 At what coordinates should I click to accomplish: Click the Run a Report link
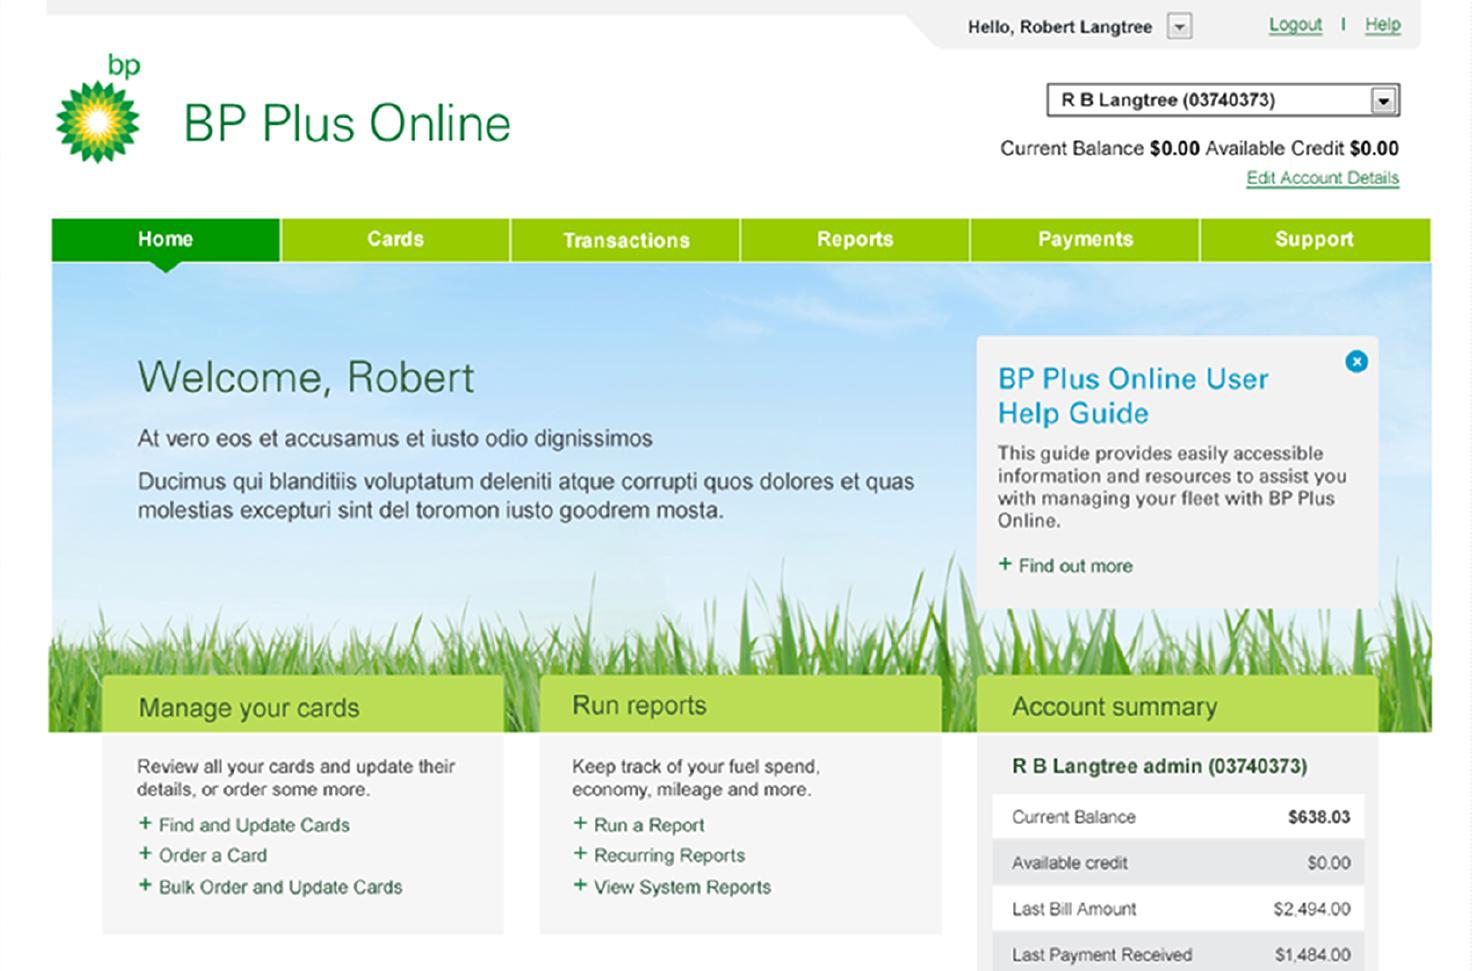639,825
